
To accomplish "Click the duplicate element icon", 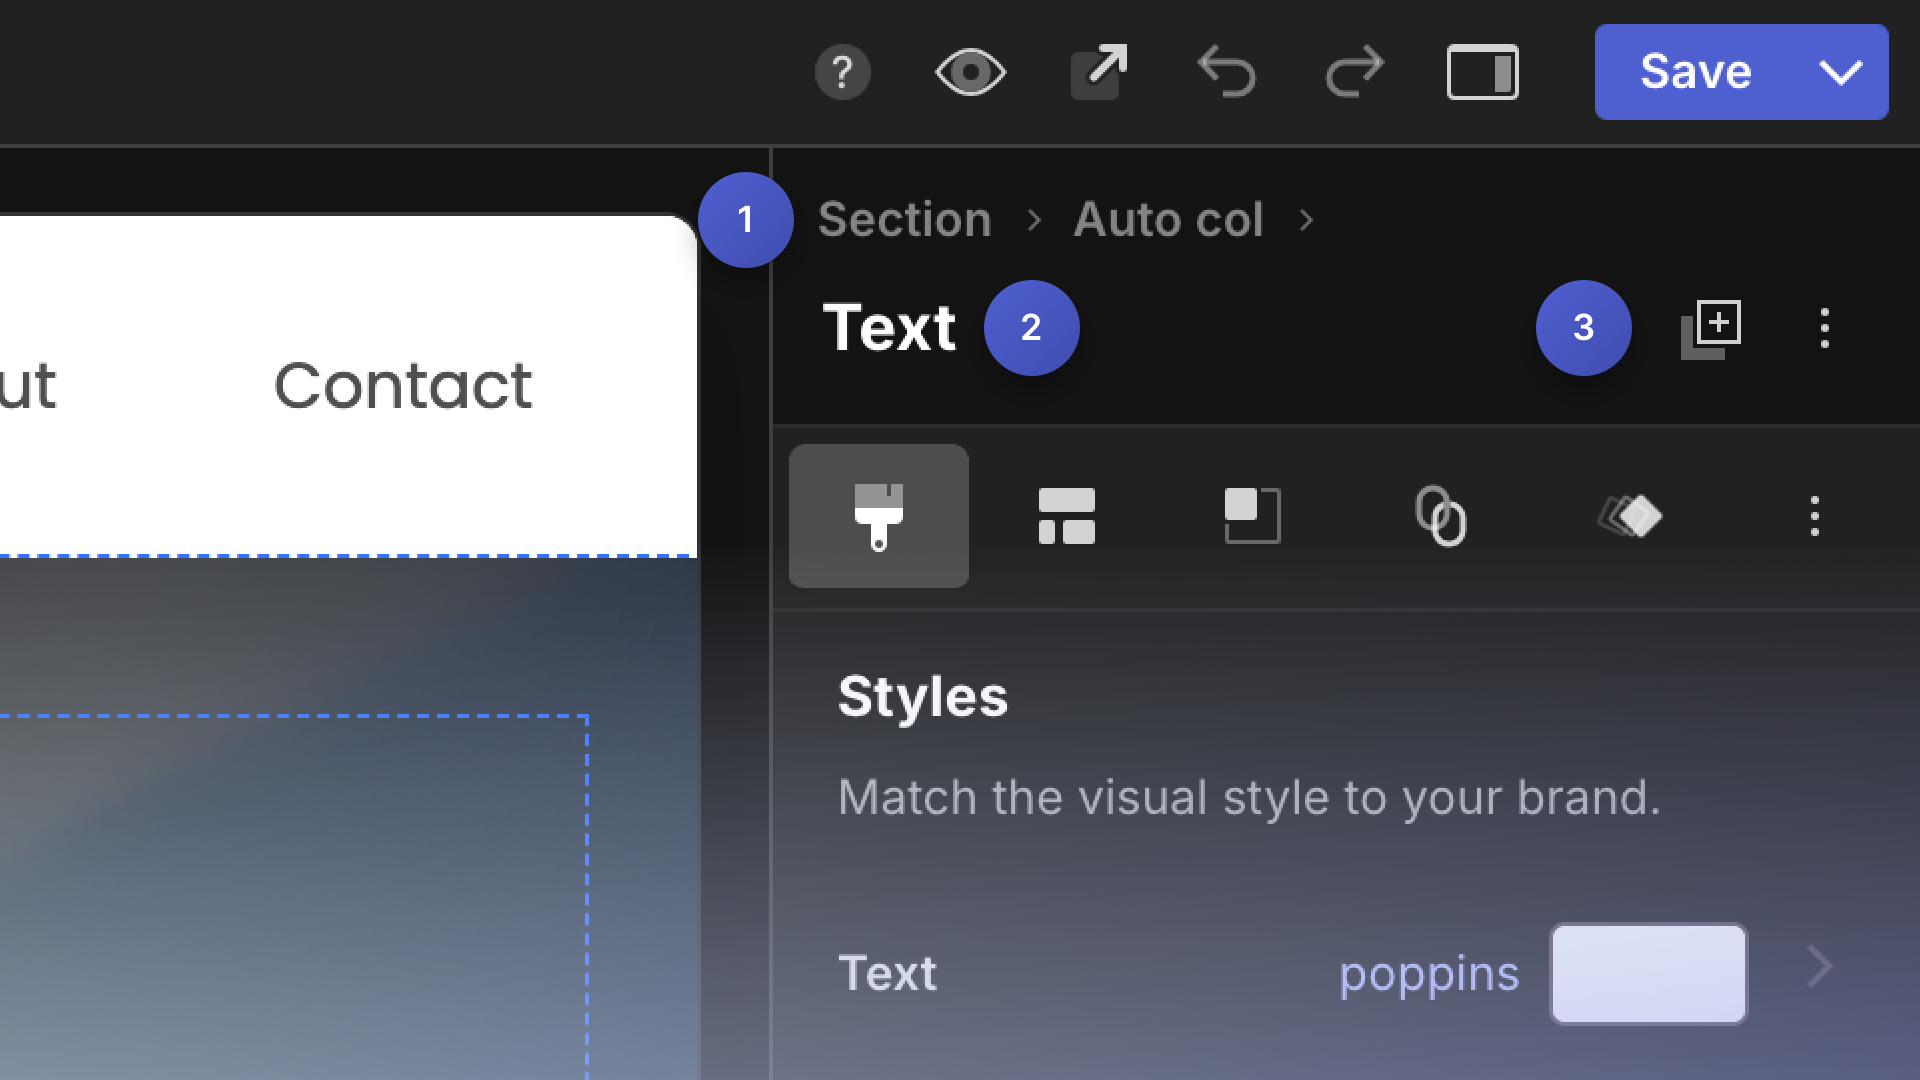I will [1711, 327].
